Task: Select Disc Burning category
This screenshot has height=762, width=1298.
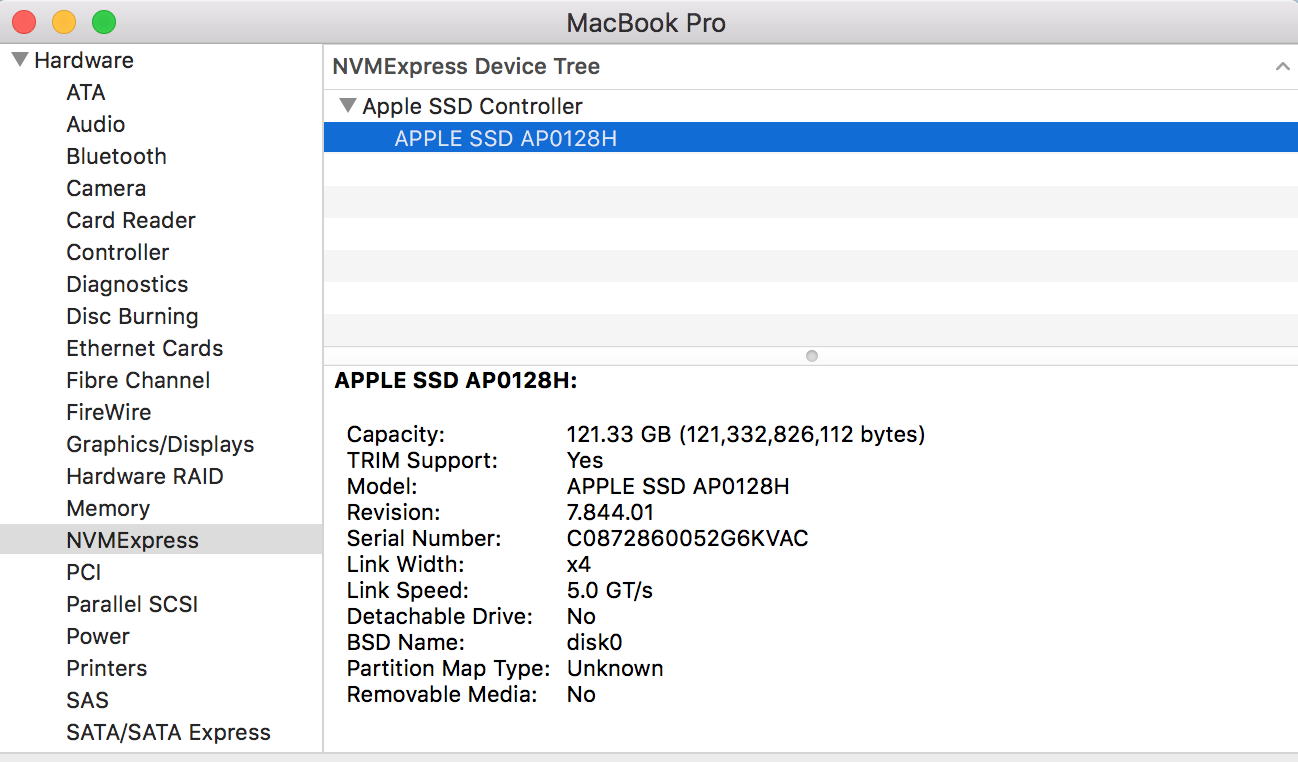Action: pyautogui.click(x=132, y=316)
